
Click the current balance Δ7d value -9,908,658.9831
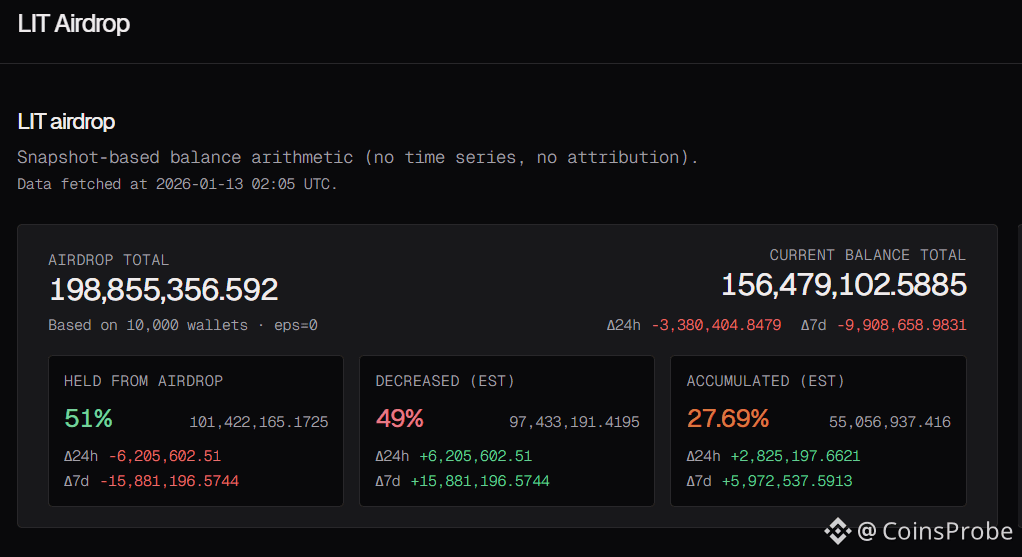[x=901, y=325]
